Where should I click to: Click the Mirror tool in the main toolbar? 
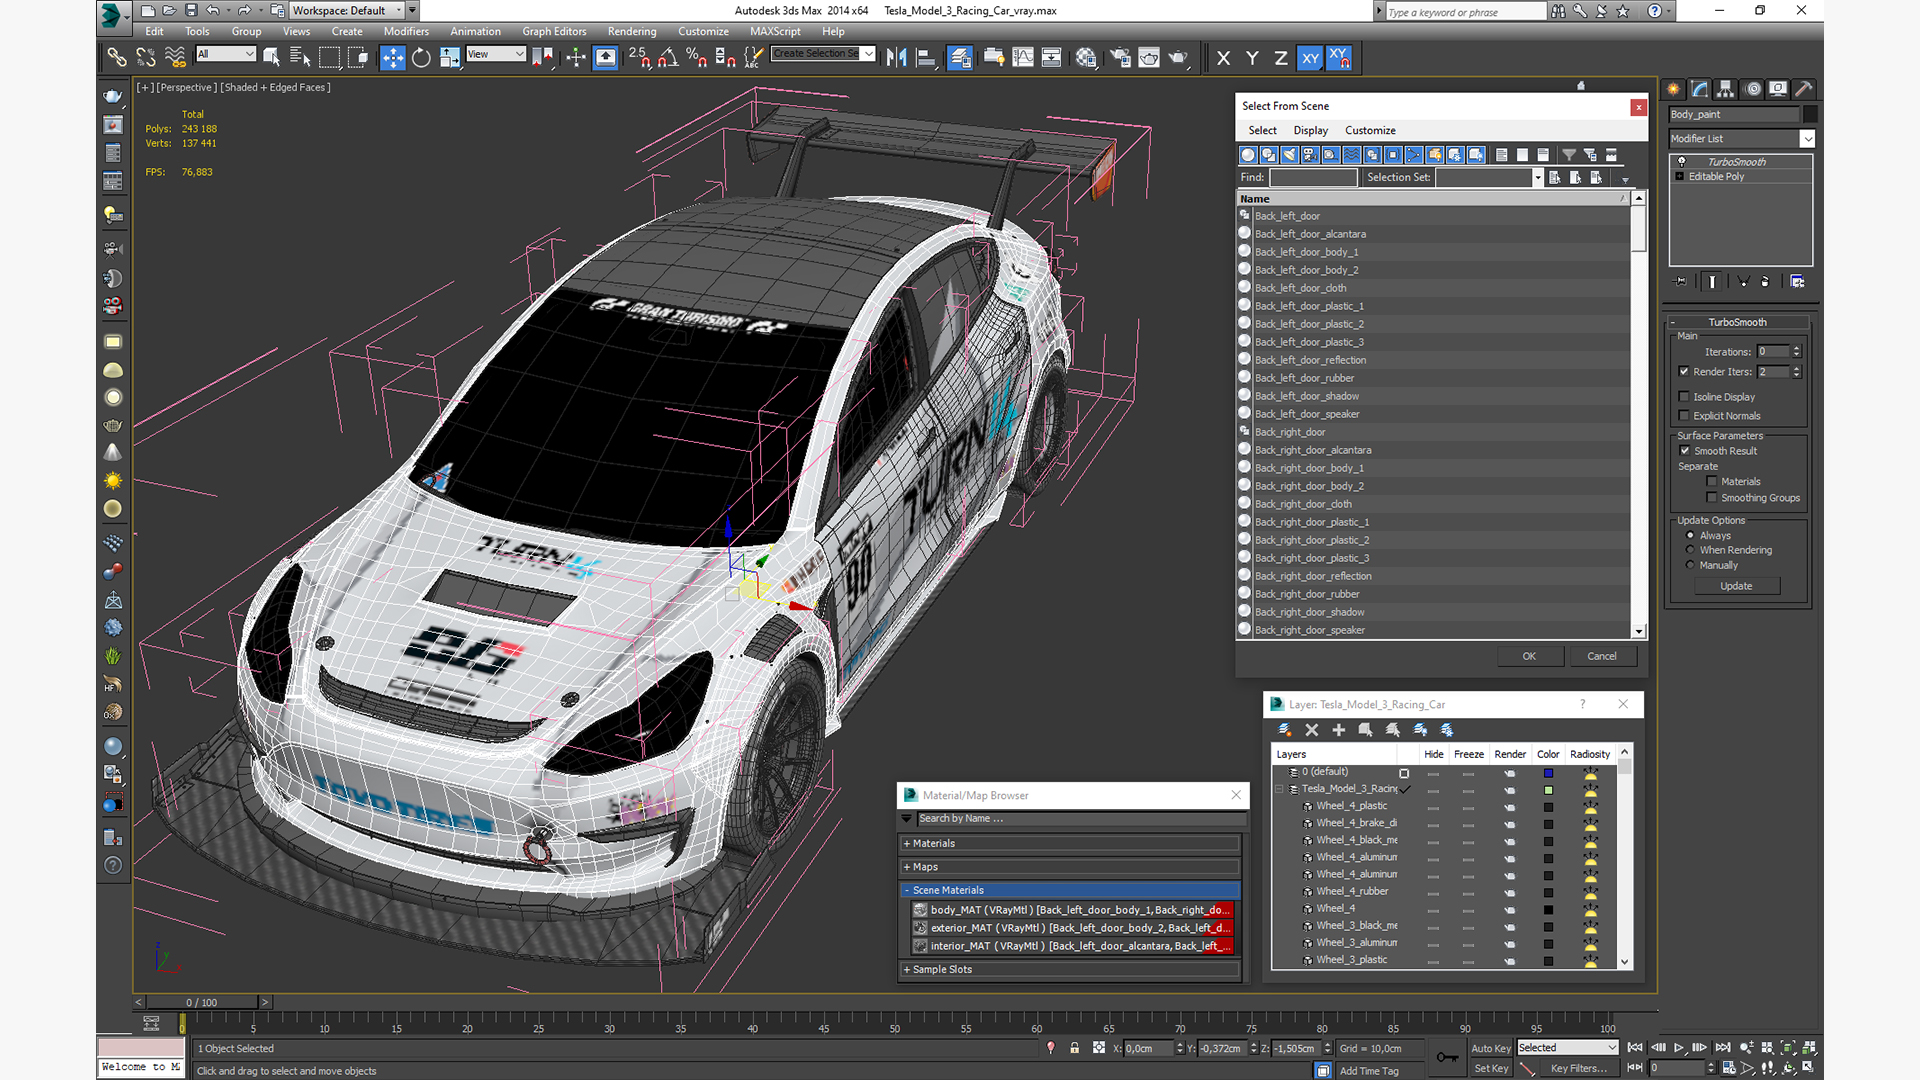pos(896,58)
